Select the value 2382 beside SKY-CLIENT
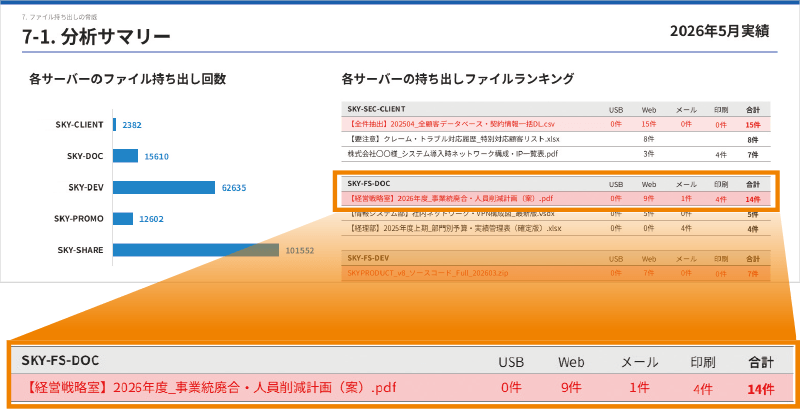This screenshot has height=410, width=800. point(132,125)
